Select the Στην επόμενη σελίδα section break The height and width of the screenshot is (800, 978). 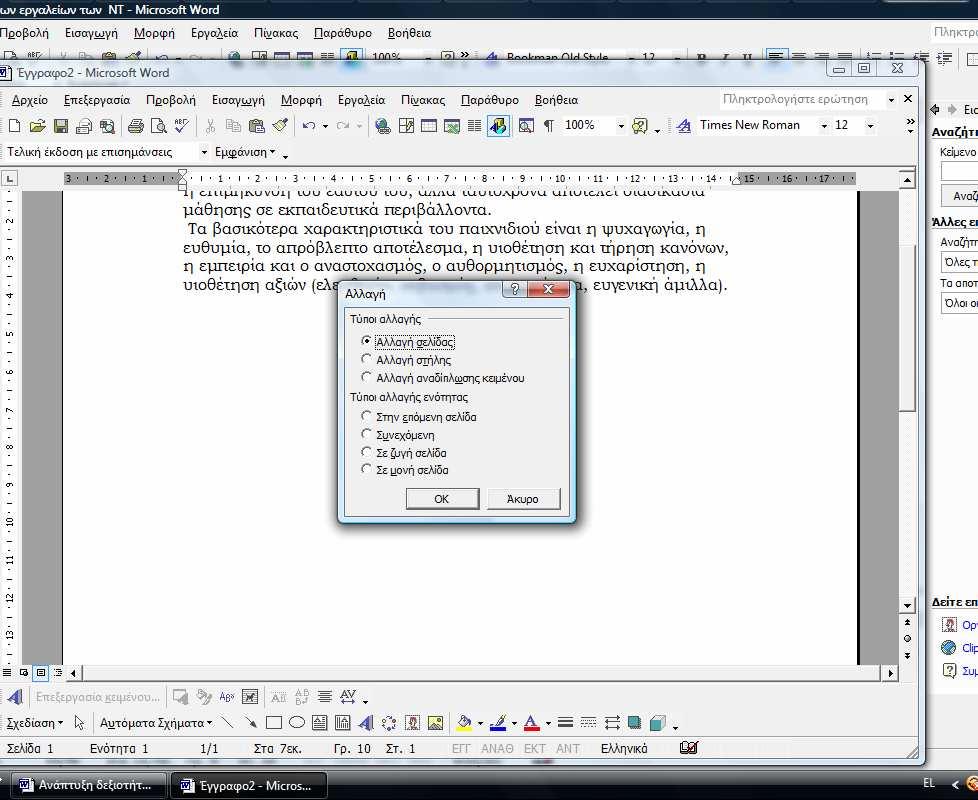click(366, 416)
